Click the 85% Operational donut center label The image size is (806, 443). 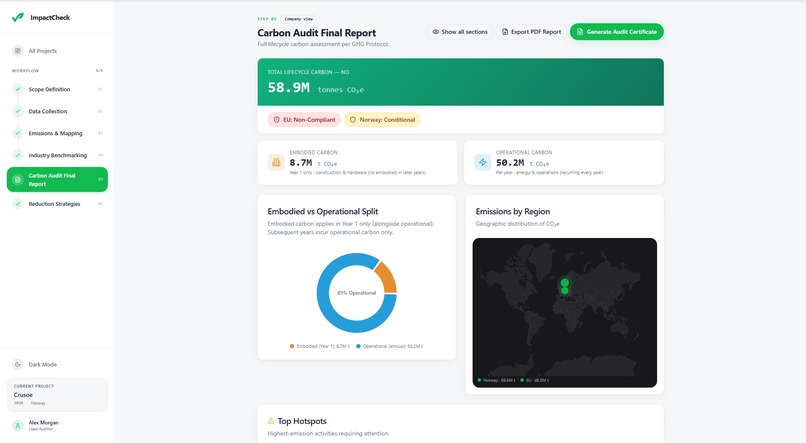[357, 293]
